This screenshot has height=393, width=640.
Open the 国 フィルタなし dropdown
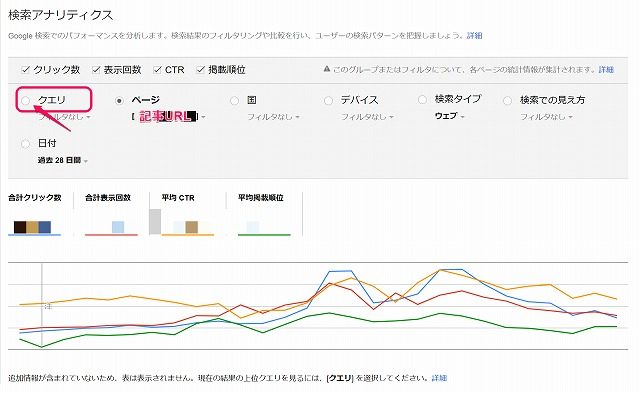pos(273,117)
